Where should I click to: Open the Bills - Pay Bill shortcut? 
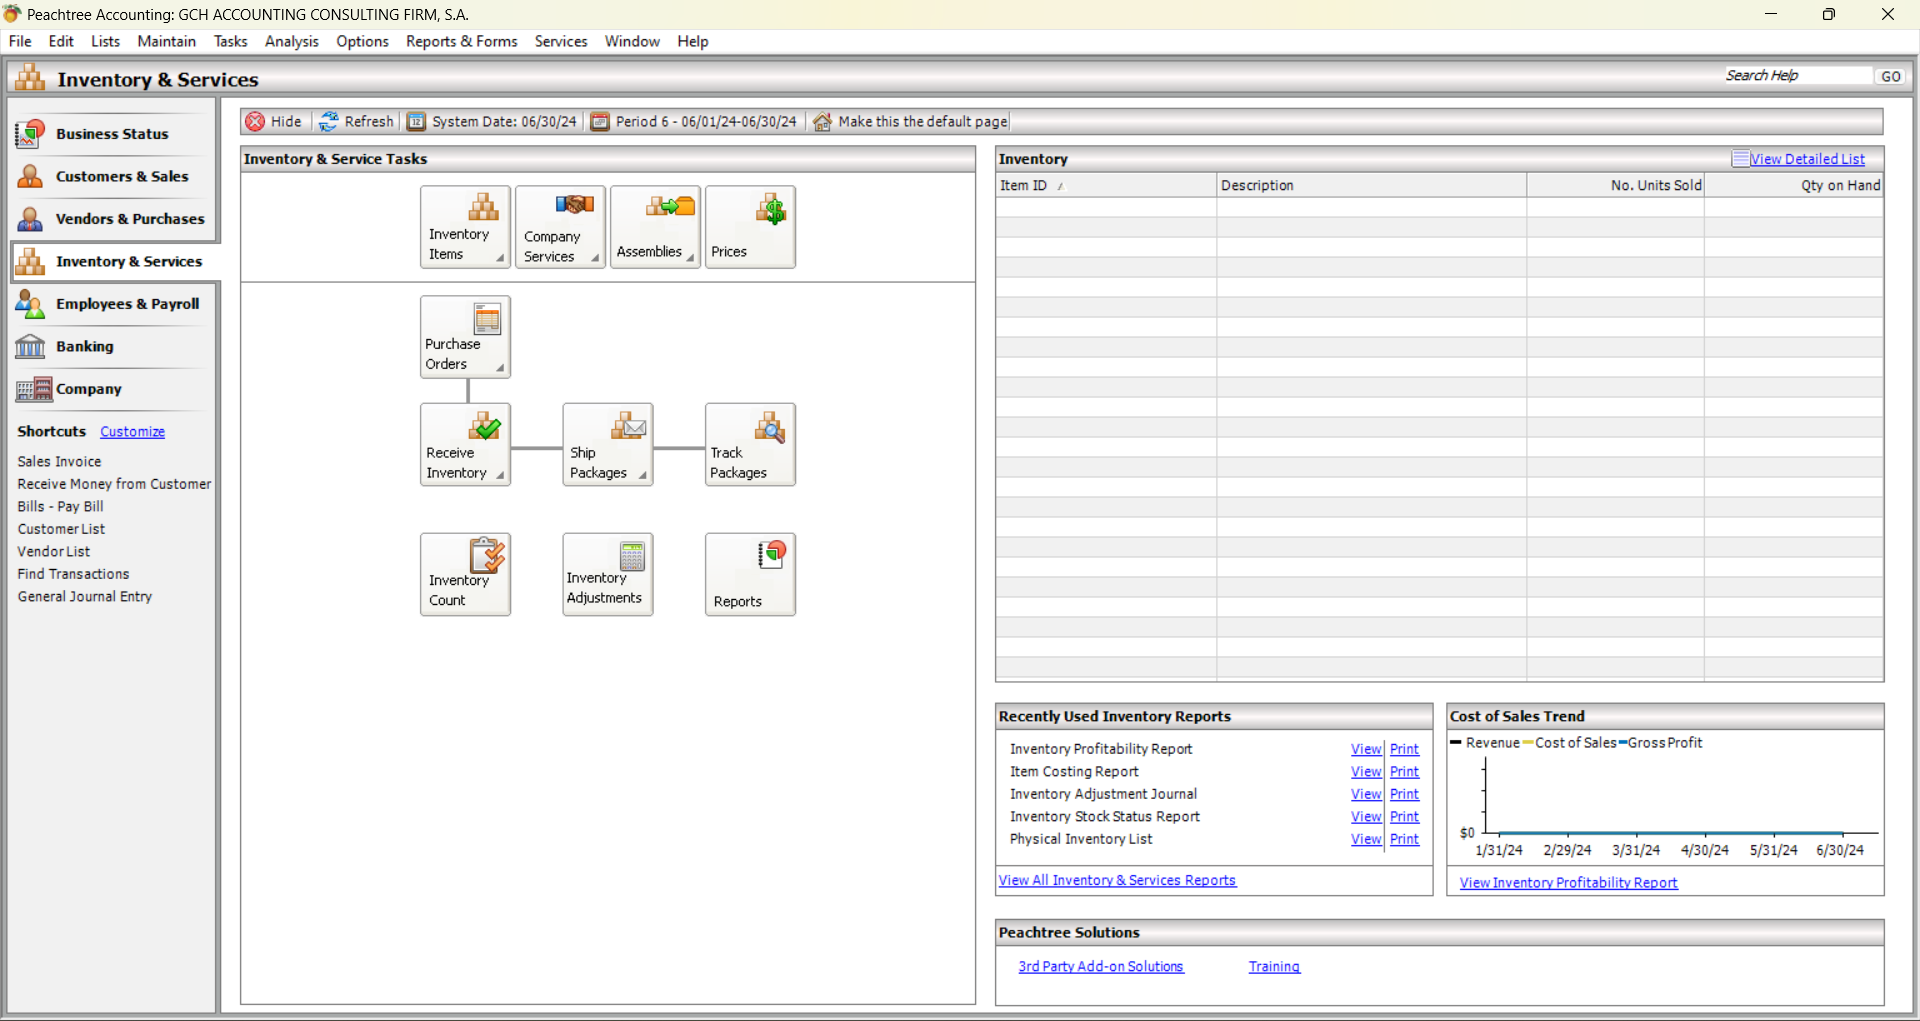(x=60, y=507)
